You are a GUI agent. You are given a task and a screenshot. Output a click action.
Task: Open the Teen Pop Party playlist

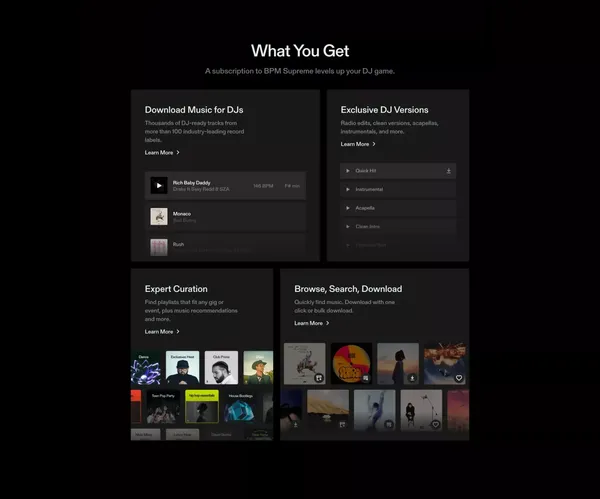163,407
